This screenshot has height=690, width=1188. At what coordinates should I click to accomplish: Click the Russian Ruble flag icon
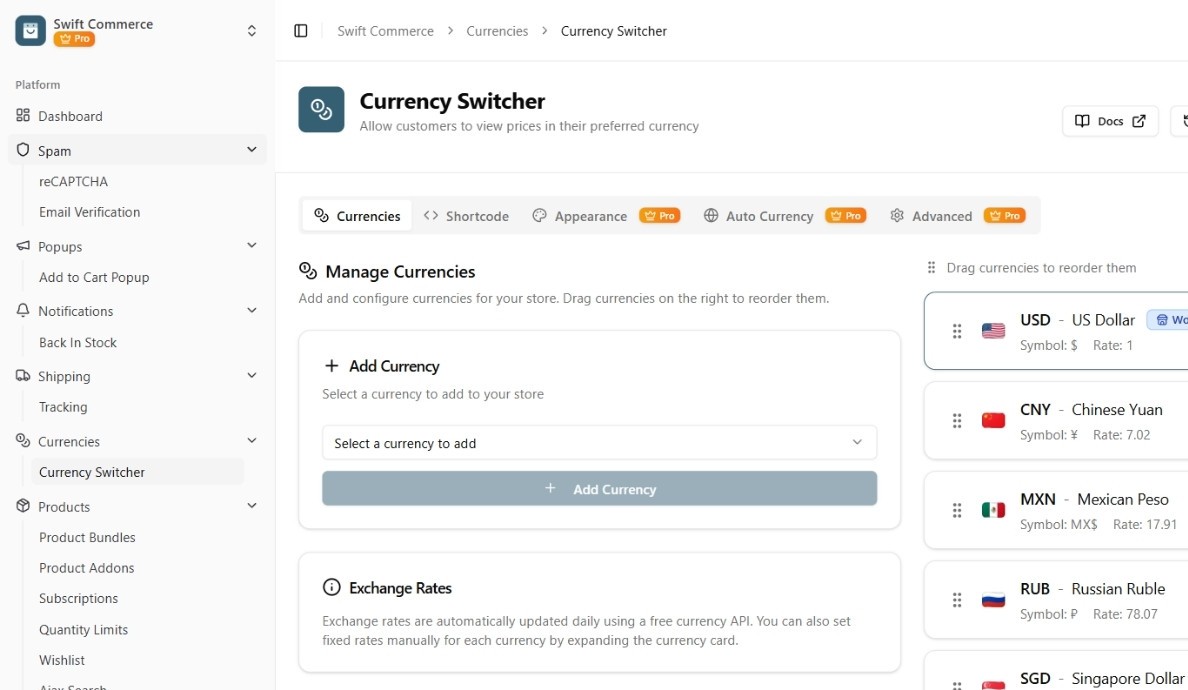point(993,600)
